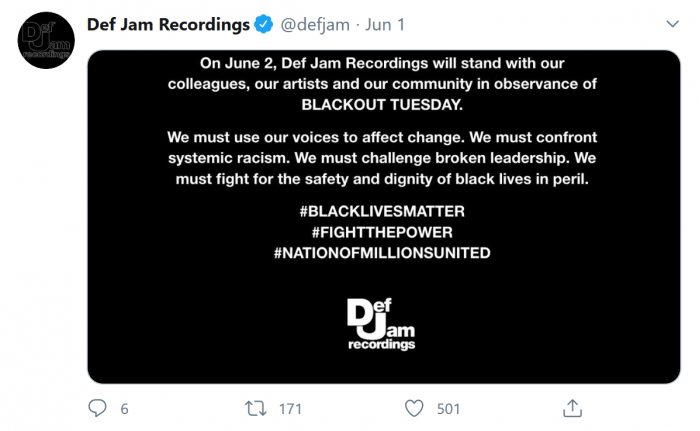Screen dimensions: 700x431
Task: Click the 'On June 2' opening line
Action: pyautogui.click(x=382, y=62)
